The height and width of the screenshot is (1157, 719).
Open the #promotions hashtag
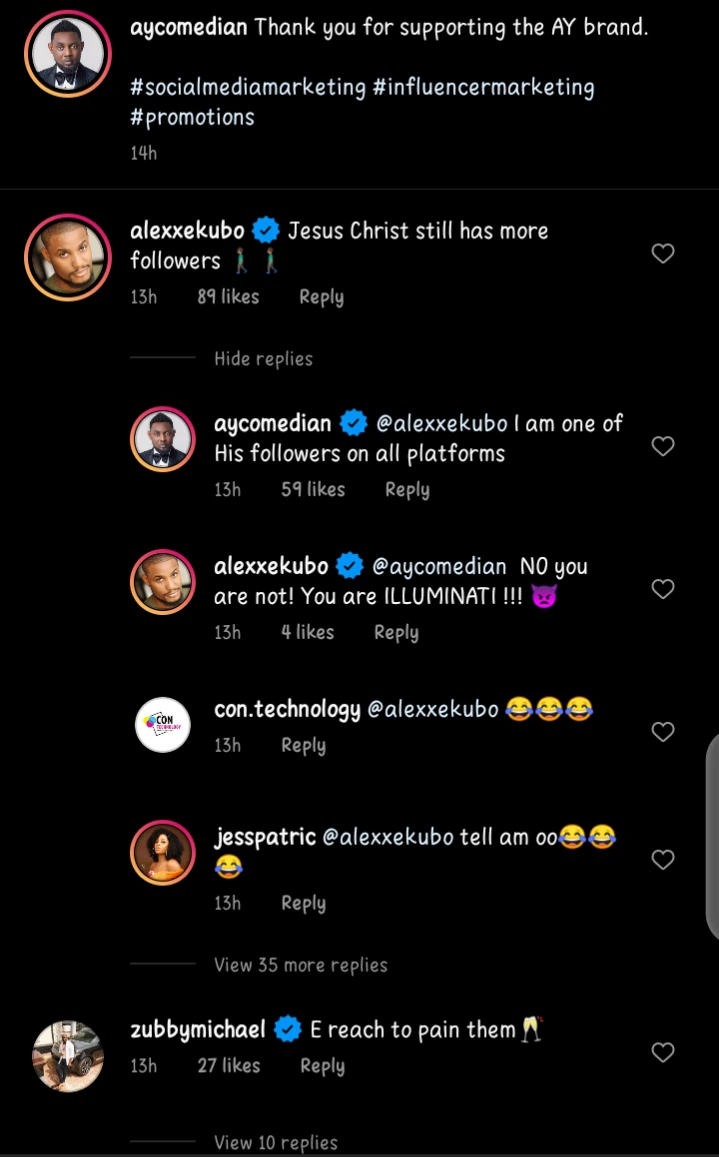(192, 117)
